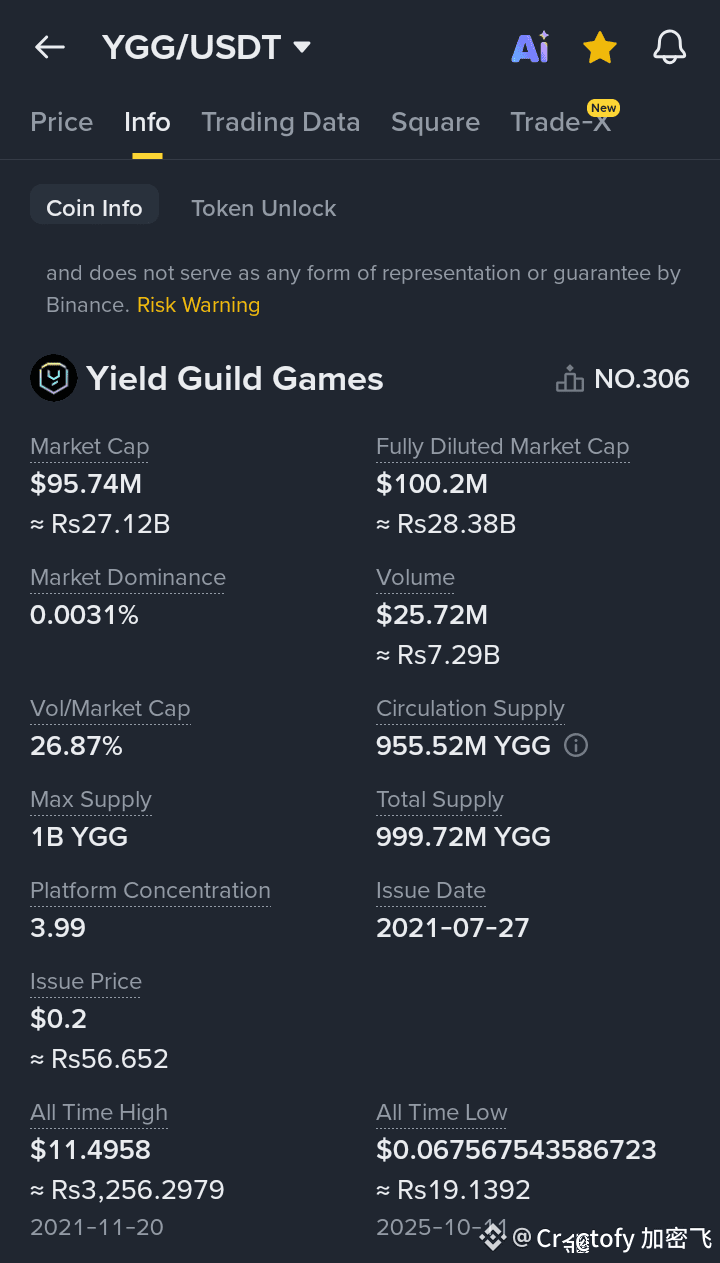Switch to the Price tab
720x1263 pixels.
pyautogui.click(x=61, y=122)
